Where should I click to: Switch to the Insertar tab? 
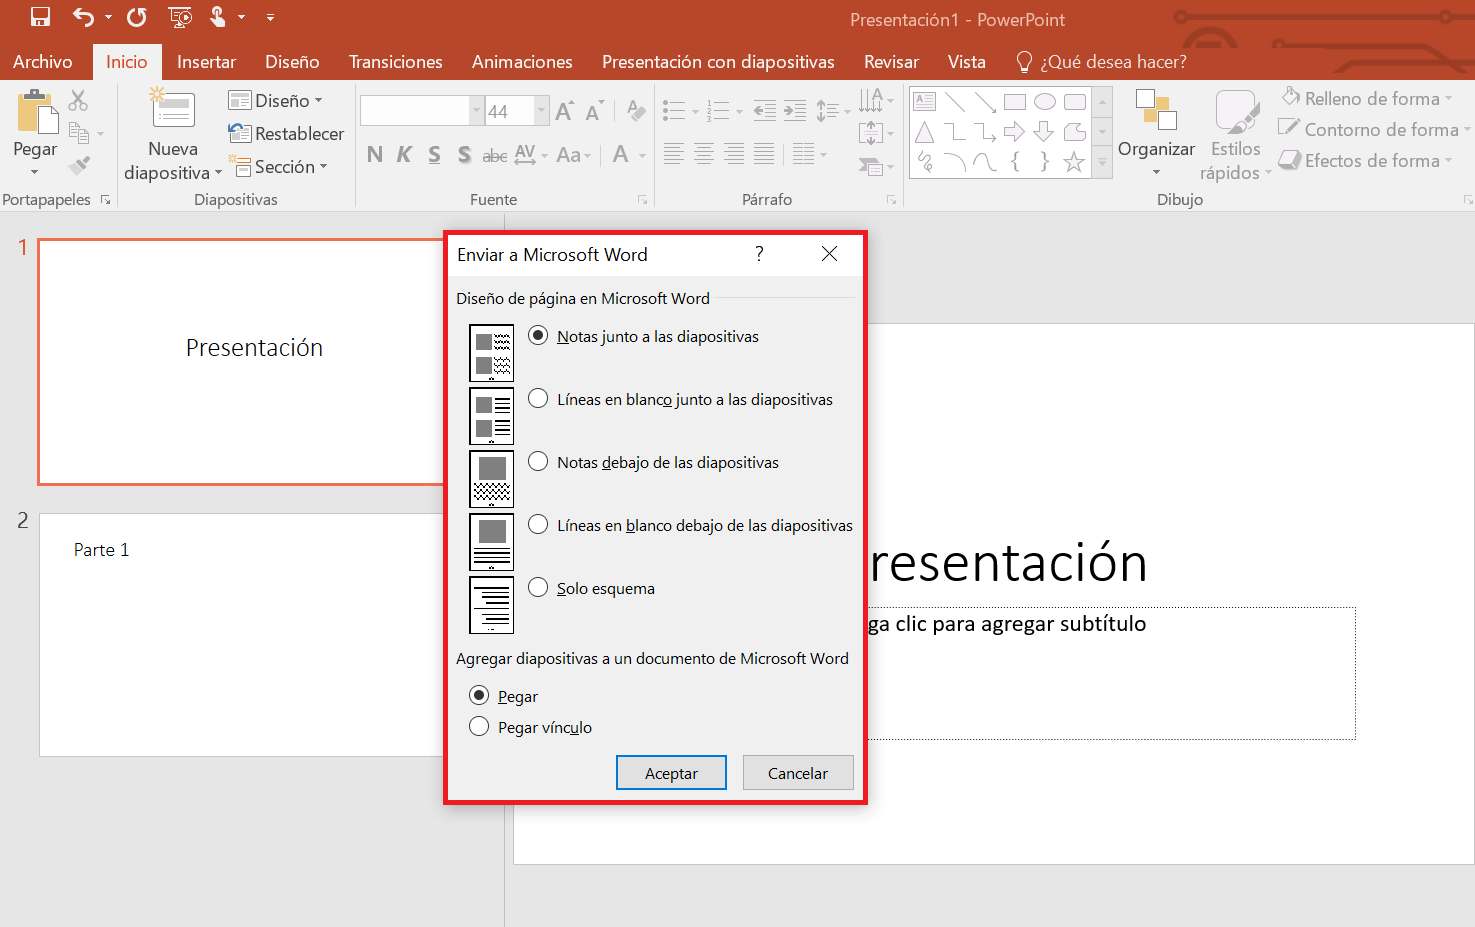pos(206,62)
